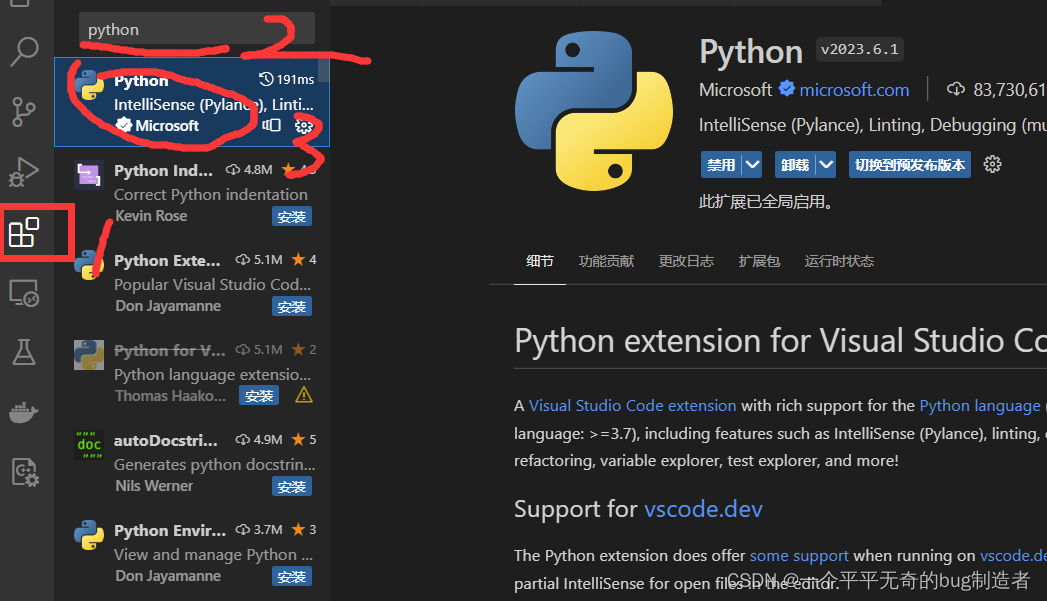The width and height of the screenshot is (1047, 601).
Task: Click the bottom activity bar icon with gear
Action: 25,472
